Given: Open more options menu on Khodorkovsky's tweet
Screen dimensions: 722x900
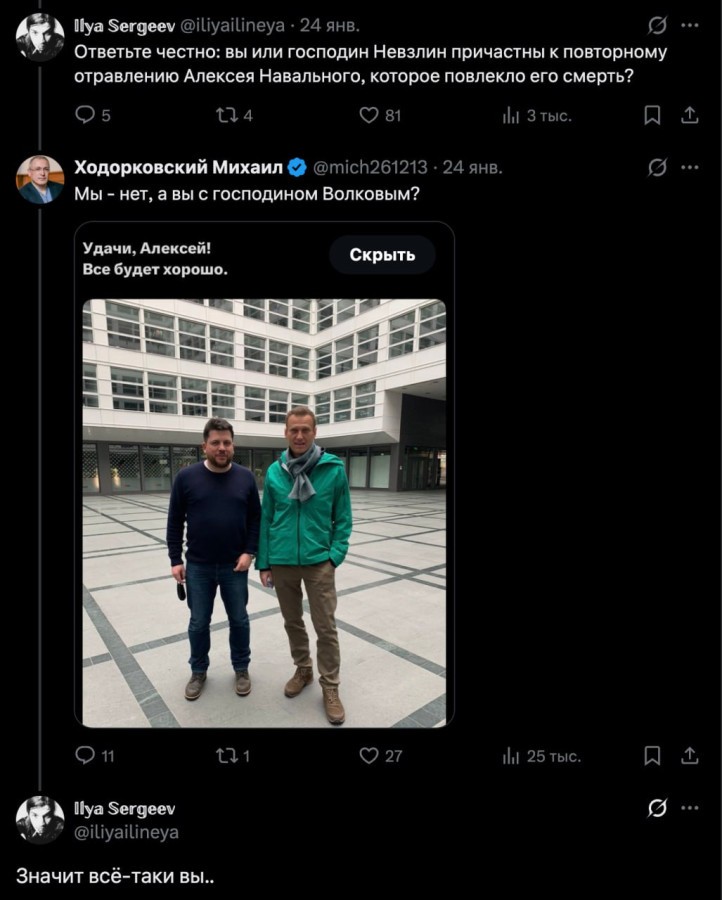Looking at the screenshot, I should point(689,167).
